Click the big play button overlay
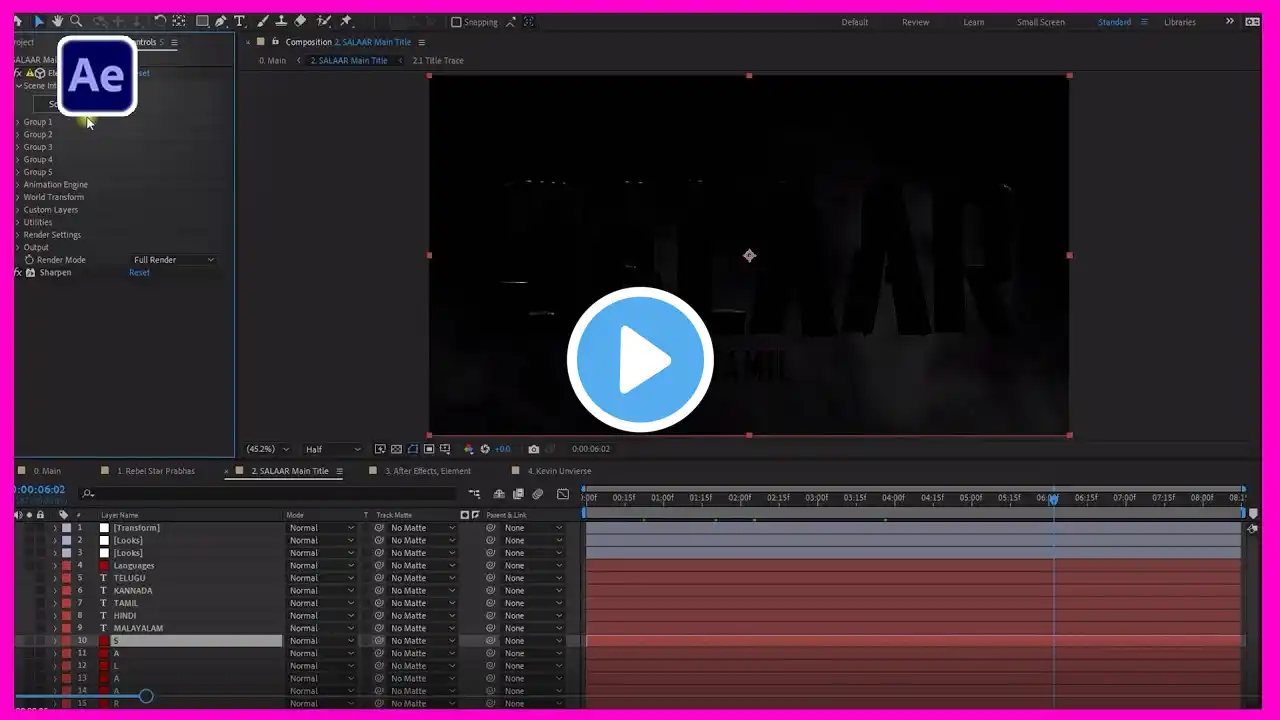The height and width of the screenshot is (720, 1280). point(640,360)
